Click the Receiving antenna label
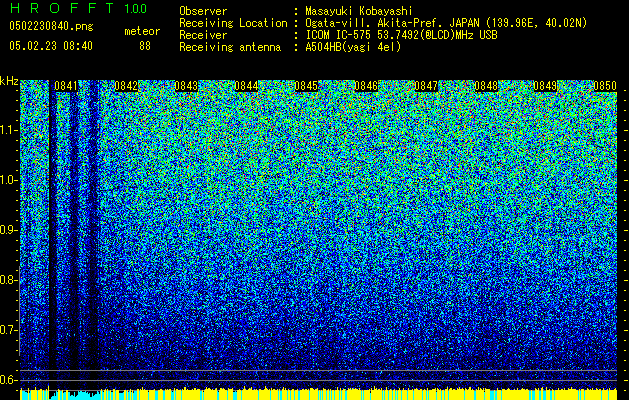The height and width of the screenshot is (400, 629). [x=230, y=47]
